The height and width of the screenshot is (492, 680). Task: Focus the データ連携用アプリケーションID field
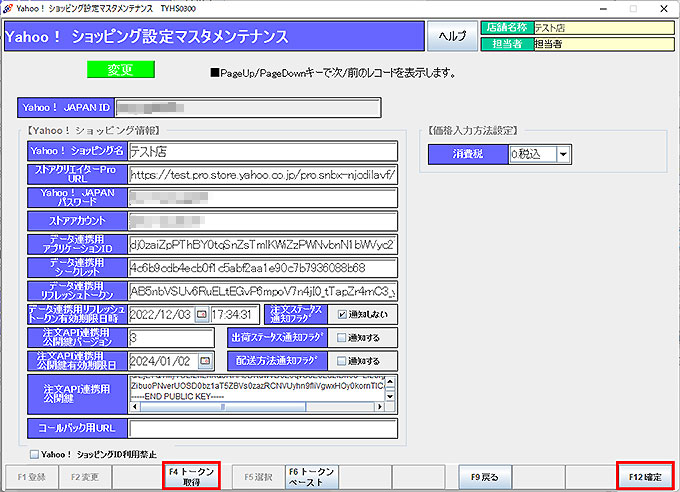tap(263, 245)
